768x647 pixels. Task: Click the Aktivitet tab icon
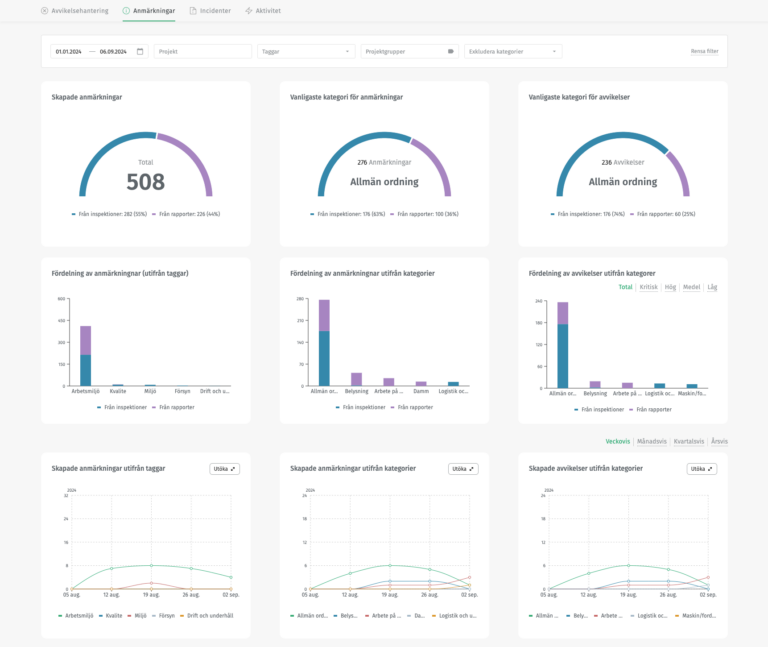(249, 11)
